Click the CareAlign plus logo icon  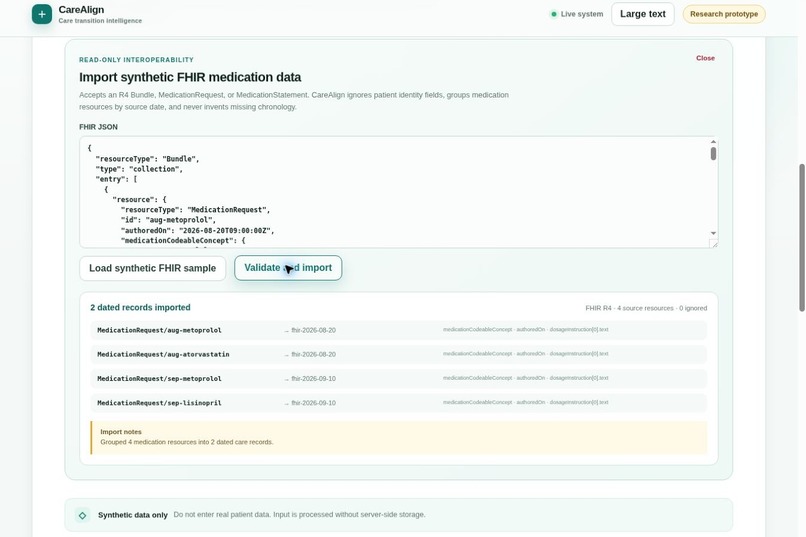(x=42, y=14)
